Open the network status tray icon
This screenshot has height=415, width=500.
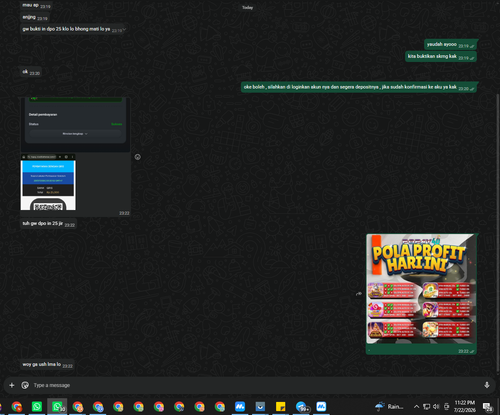426,407
